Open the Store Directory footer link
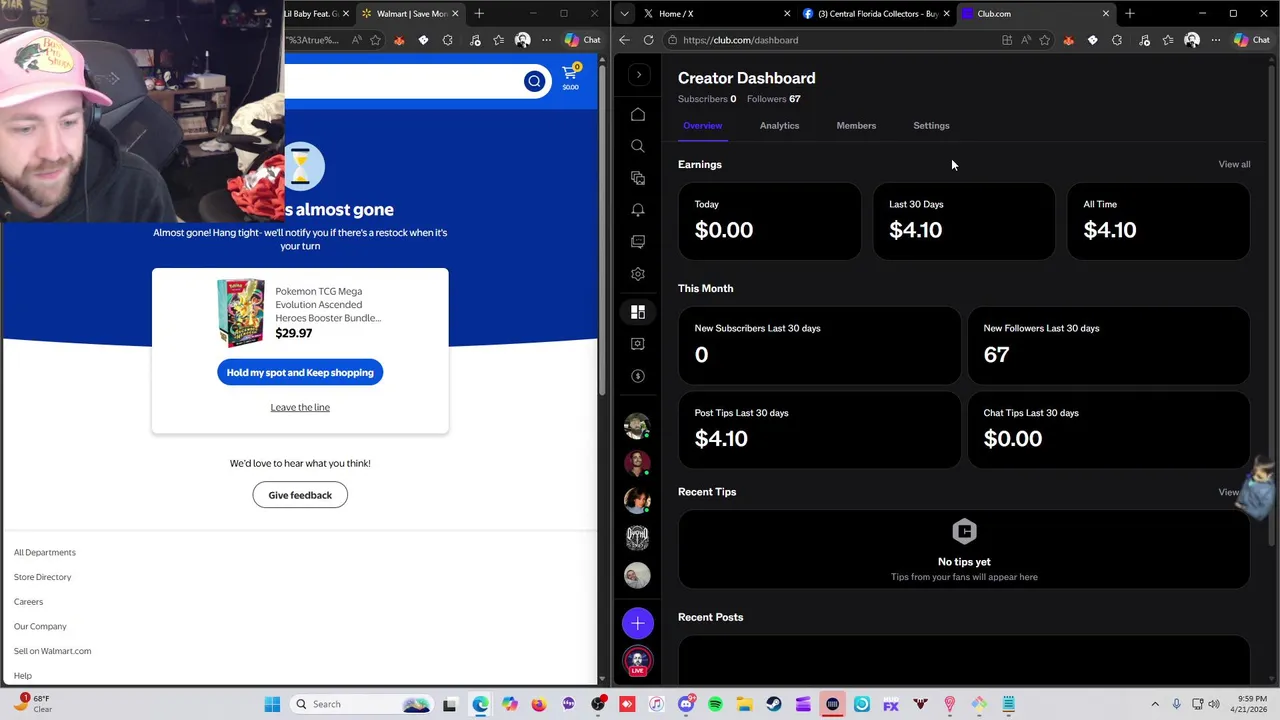This screenshot has width=1280, height=720. click(43, 577)
